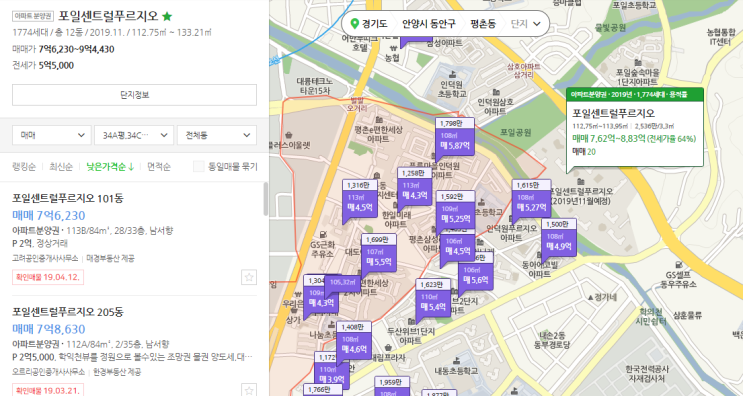The image size is (743, 396).
Task: Click the 경기도 location pin icon
Action: [x=354, y=23]
